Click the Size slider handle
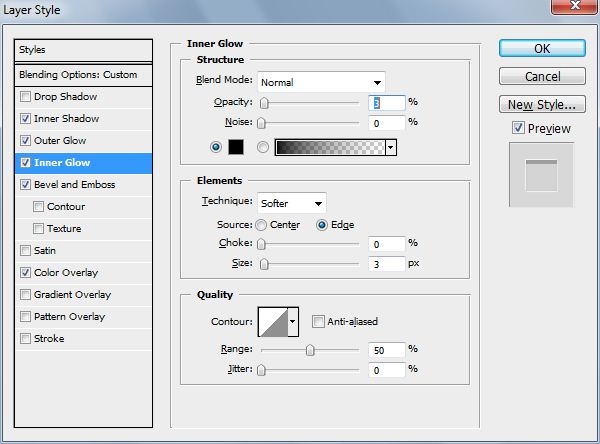This screenshot has width=600, height=444. (x=264, y=264)
